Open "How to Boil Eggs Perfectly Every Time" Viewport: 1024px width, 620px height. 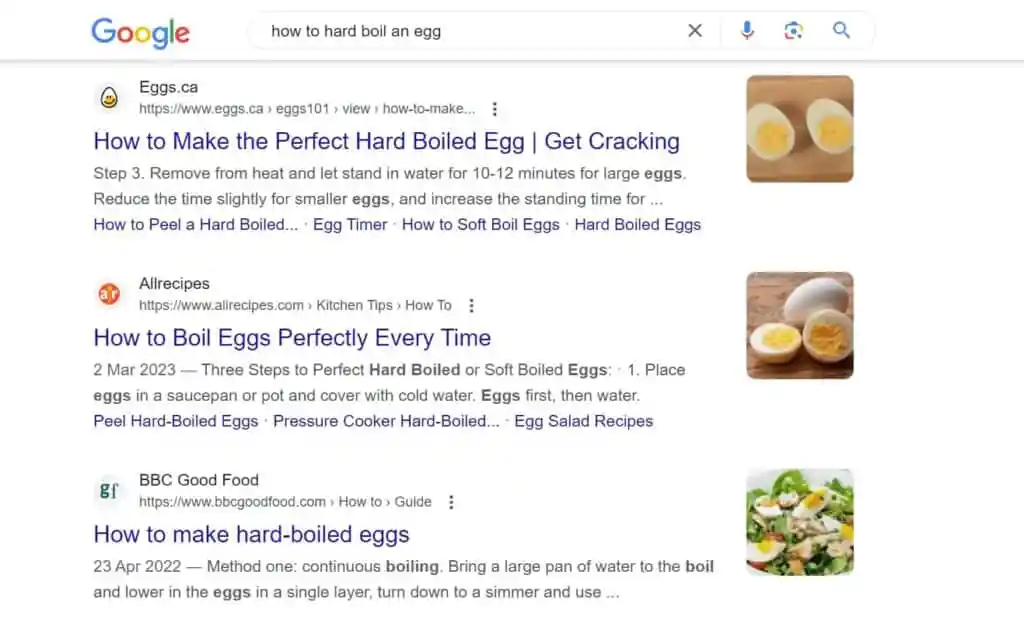[292, 337]
